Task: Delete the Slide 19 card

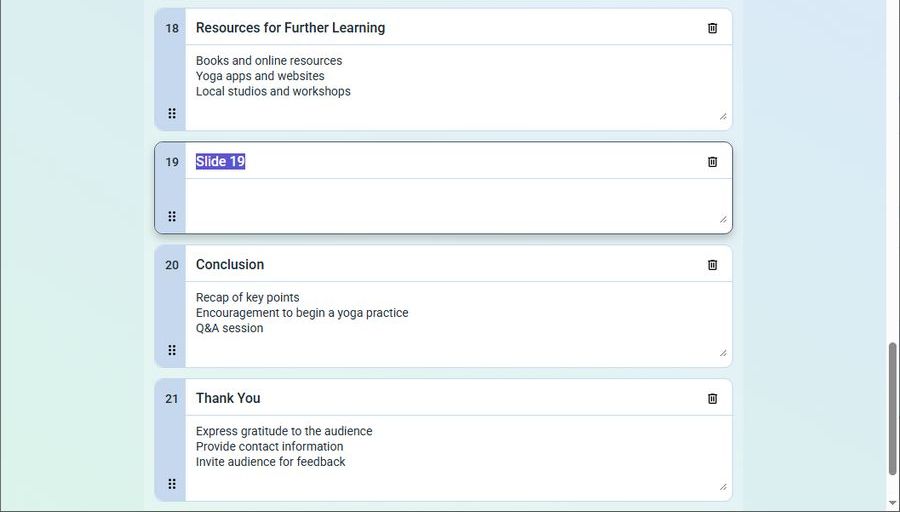Action: pyautogui.click(x=712, y=162)
